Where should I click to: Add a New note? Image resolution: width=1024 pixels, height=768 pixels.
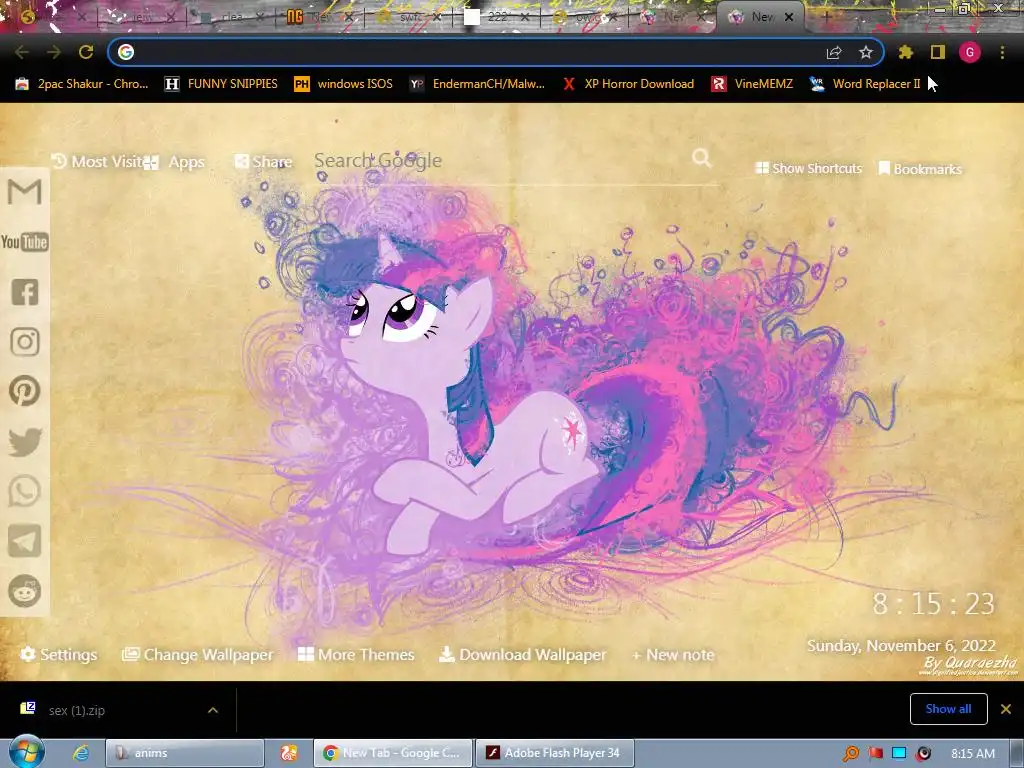click(673, 654)
